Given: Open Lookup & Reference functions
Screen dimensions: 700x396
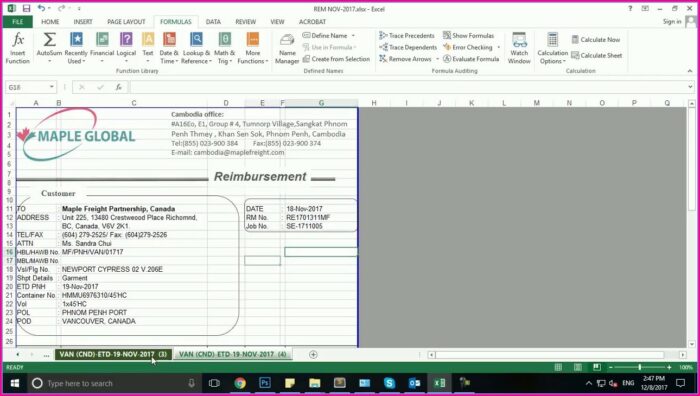Looking at the screenshot, I should pyautogui.click(x=196, y=48).
